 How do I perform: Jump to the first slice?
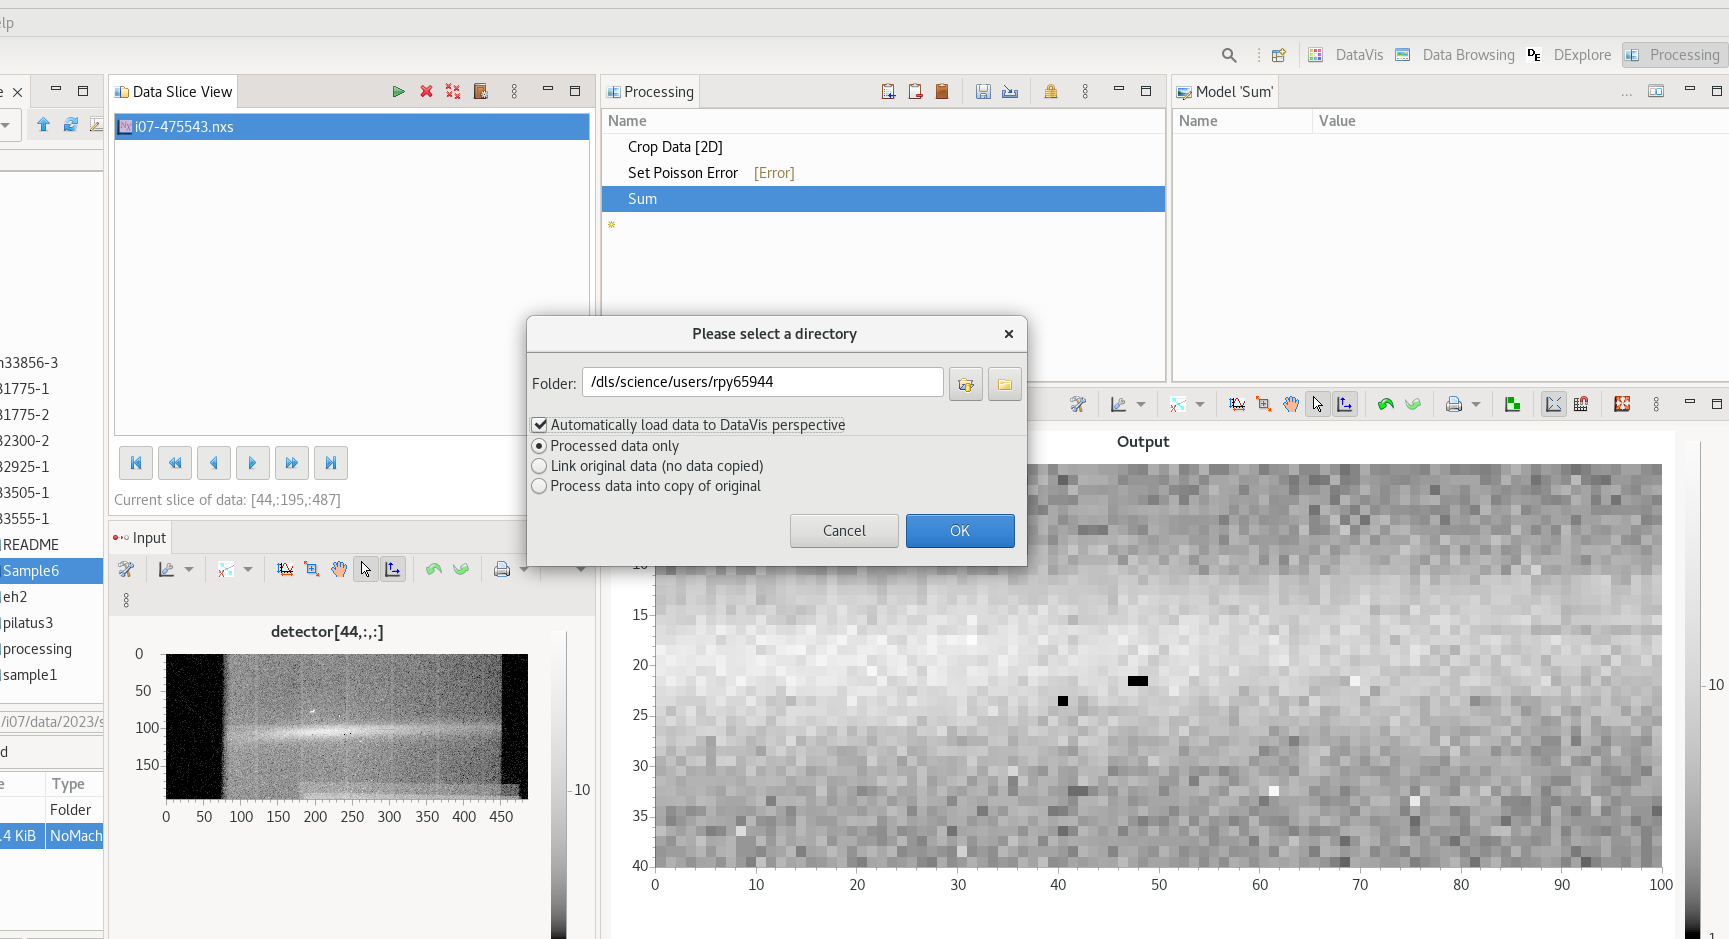(x=136, y=463)
